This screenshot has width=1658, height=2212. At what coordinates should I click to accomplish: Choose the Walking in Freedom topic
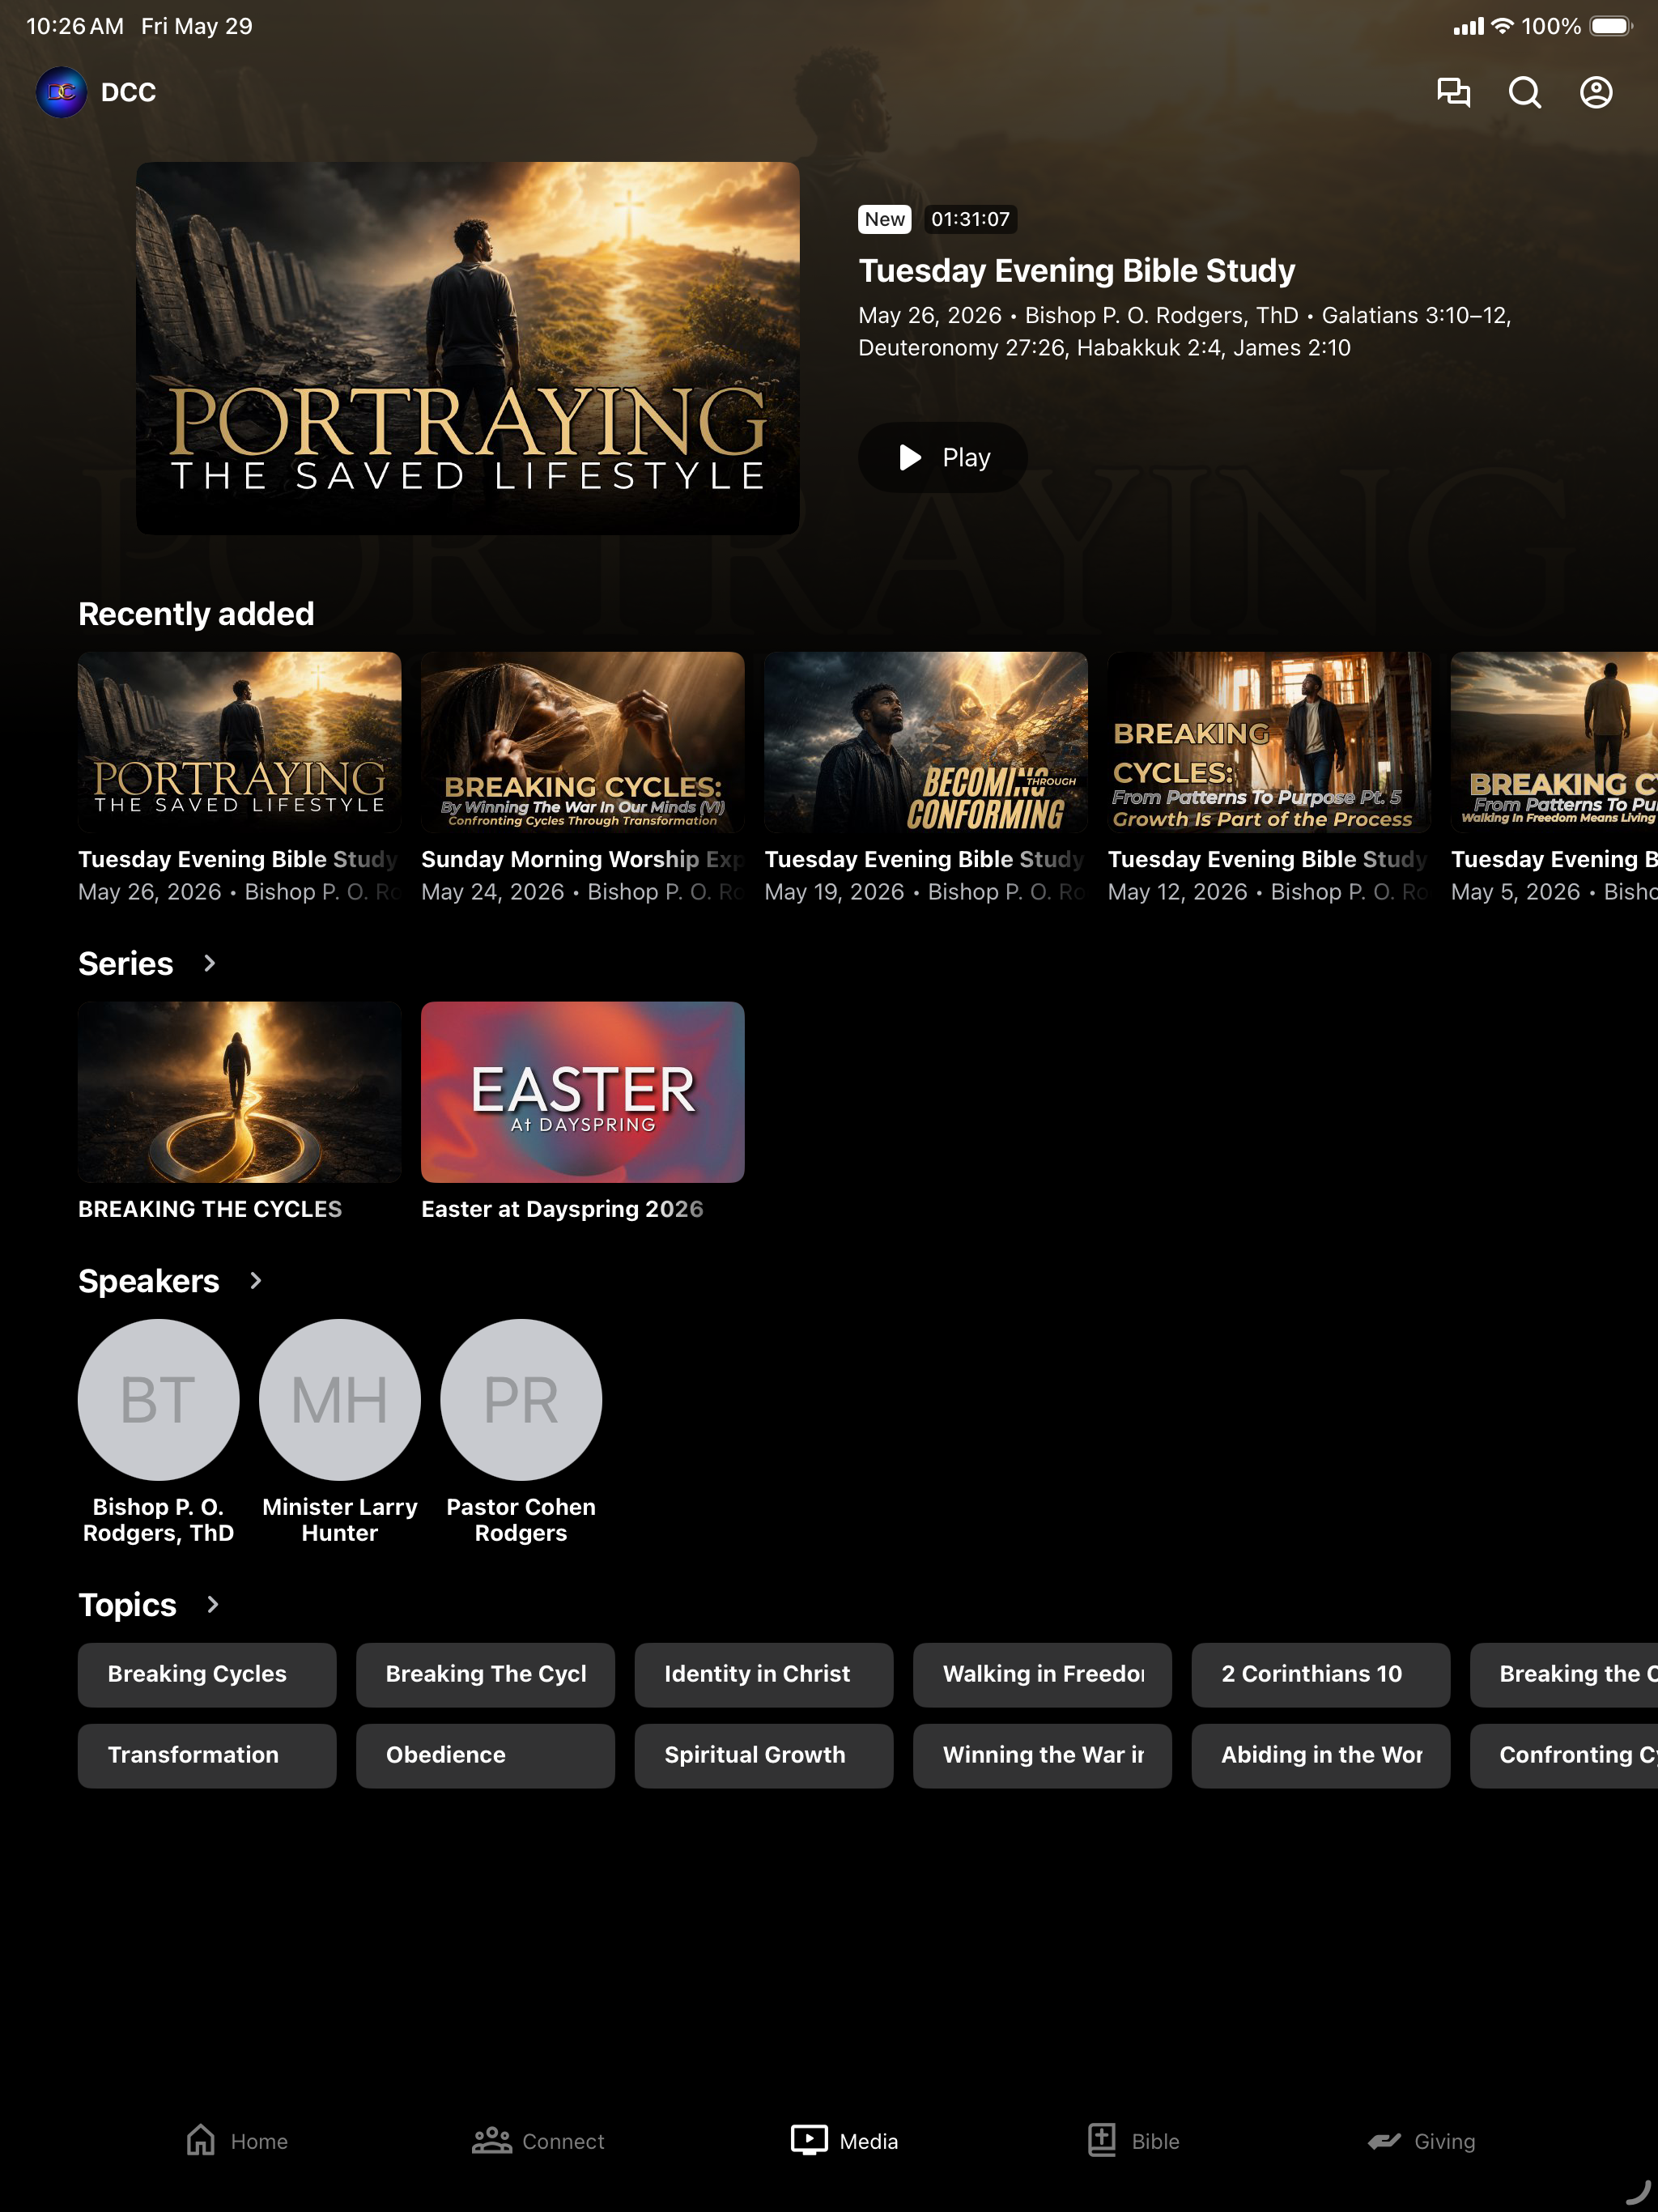[1042, 1674]
